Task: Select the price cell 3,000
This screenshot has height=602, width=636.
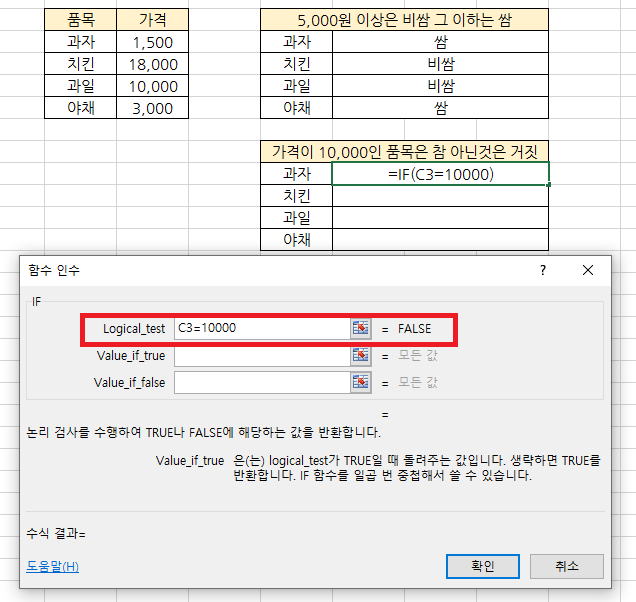Action: click(x=153, y=108)
